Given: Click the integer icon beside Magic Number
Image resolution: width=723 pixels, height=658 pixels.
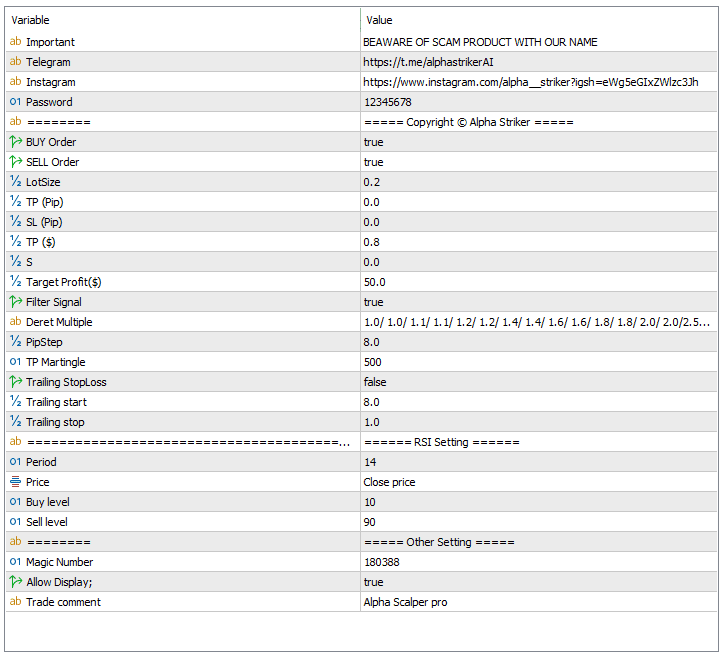Looking at the screenshot, I should (15, 562).
